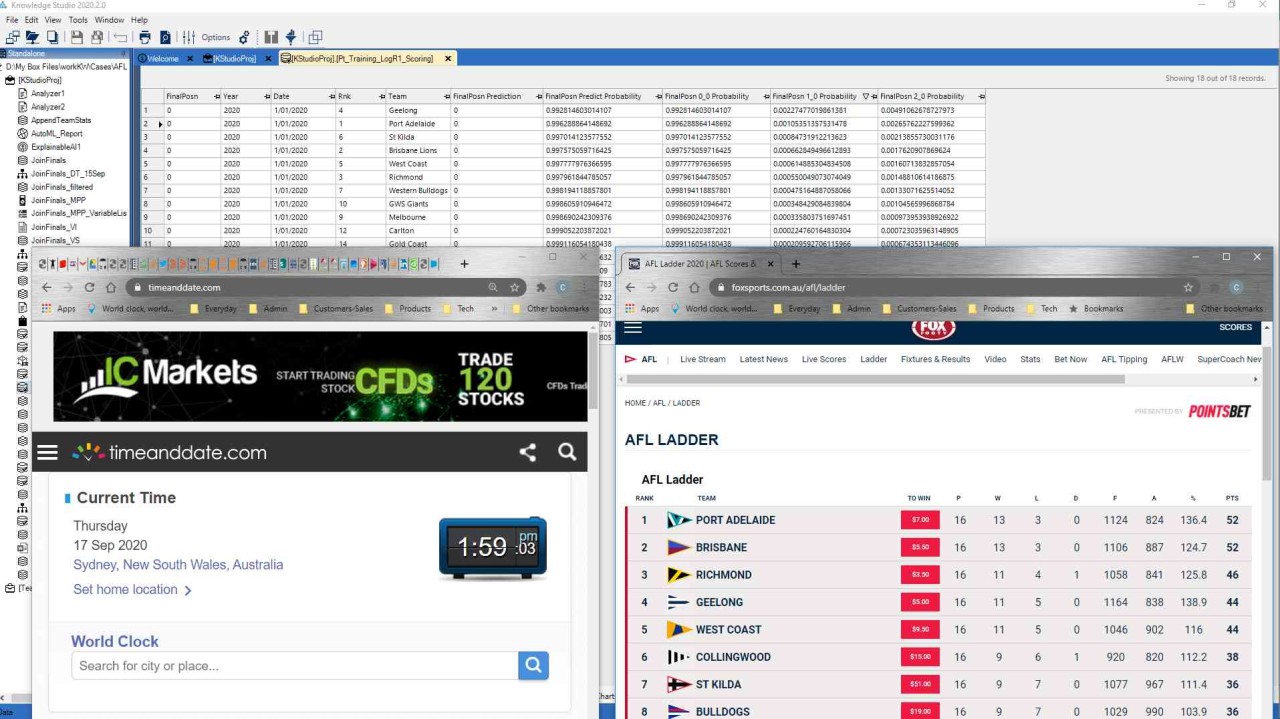Click the blue search button under World Clock
The width and height of the screenshot is (1280, 719).
tap(533, 665)
